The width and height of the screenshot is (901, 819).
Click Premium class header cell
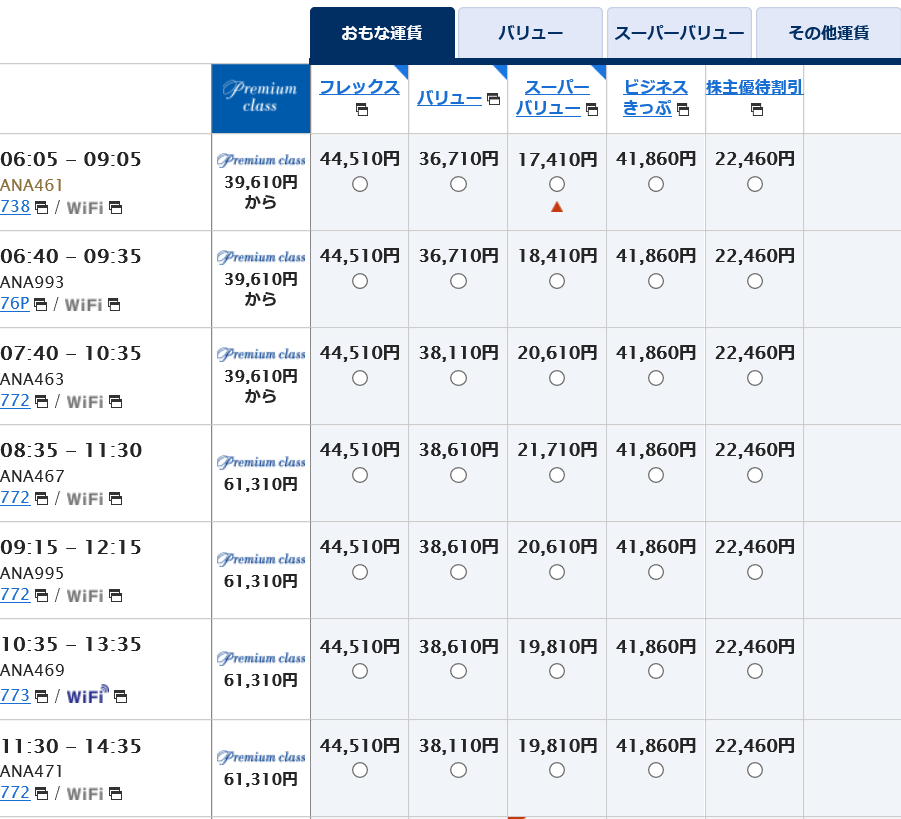pos(261,98)
